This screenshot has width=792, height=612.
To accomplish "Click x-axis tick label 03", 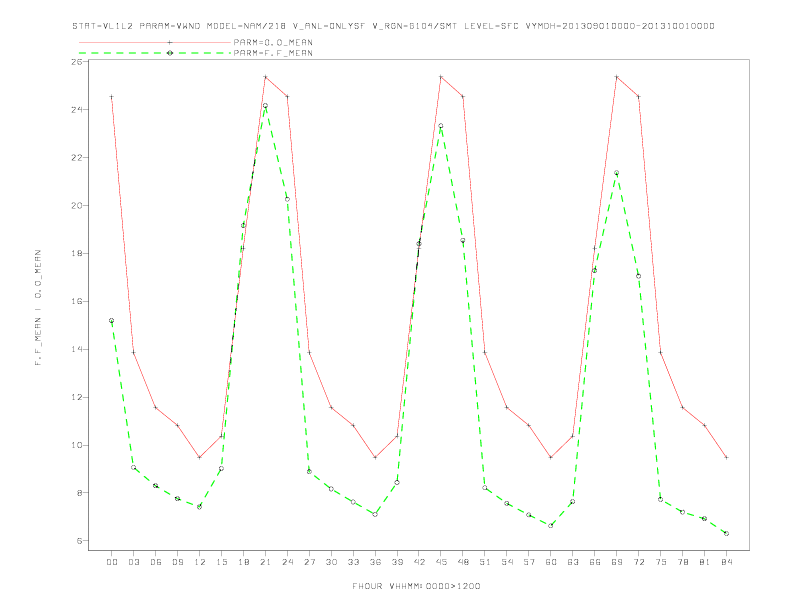I will [134, 562].
